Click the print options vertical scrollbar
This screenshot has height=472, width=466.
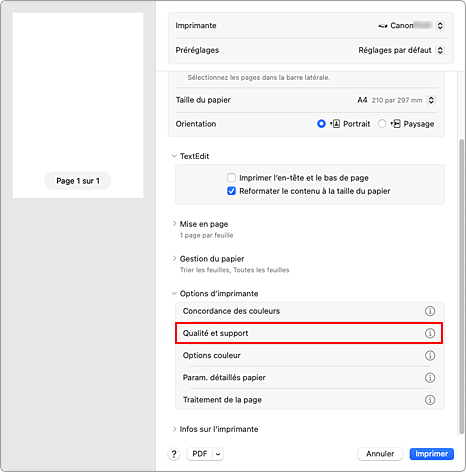pos(461,287)
